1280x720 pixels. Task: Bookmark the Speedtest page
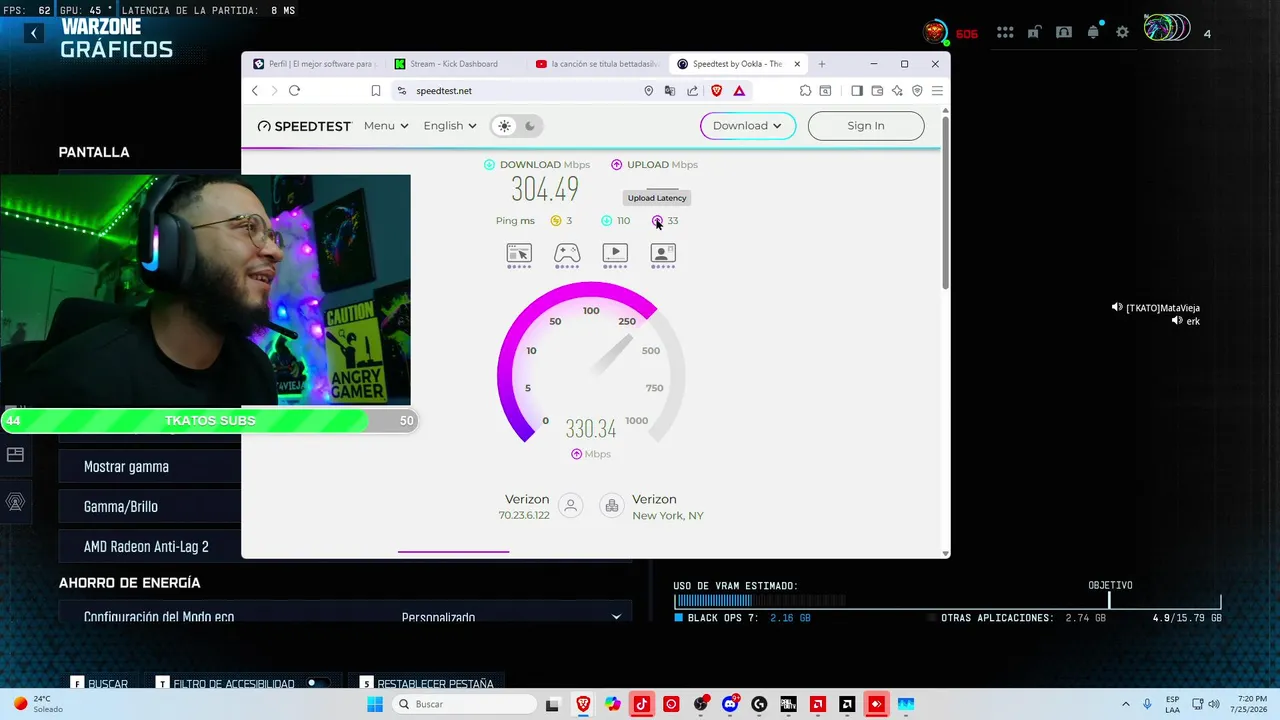click(376, 91)
